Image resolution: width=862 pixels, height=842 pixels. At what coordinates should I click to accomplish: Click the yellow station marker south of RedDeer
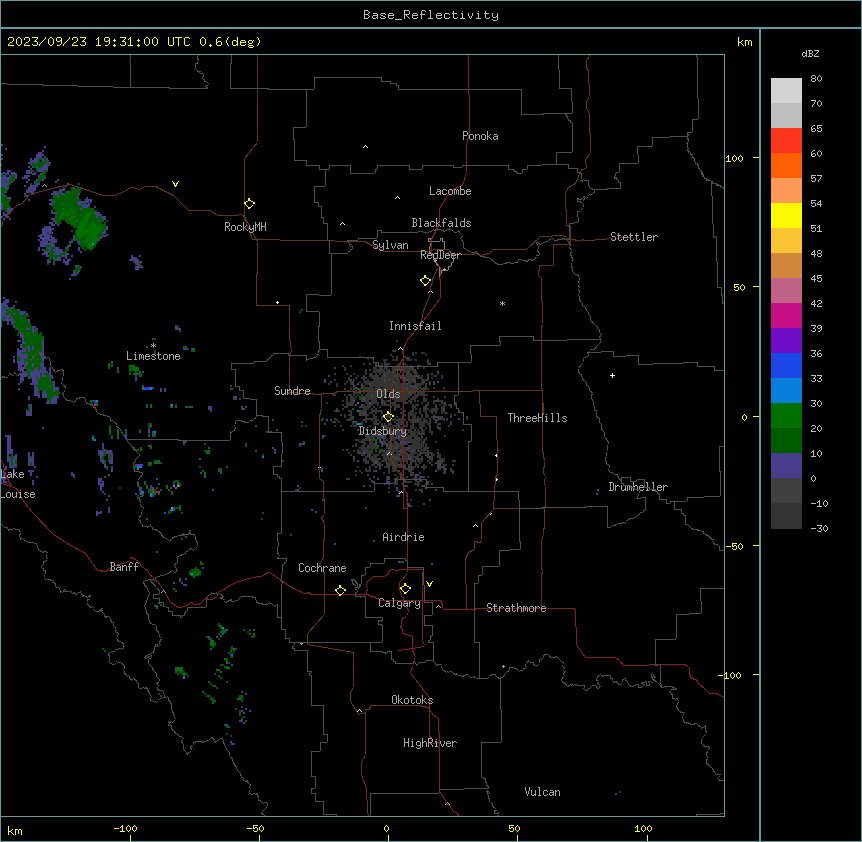pos(425,281)
